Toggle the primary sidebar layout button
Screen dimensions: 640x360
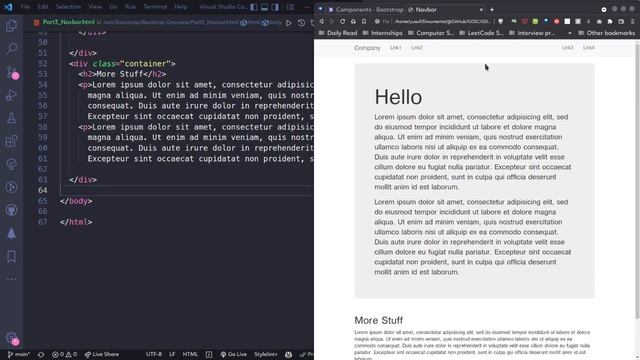(254, 7)
